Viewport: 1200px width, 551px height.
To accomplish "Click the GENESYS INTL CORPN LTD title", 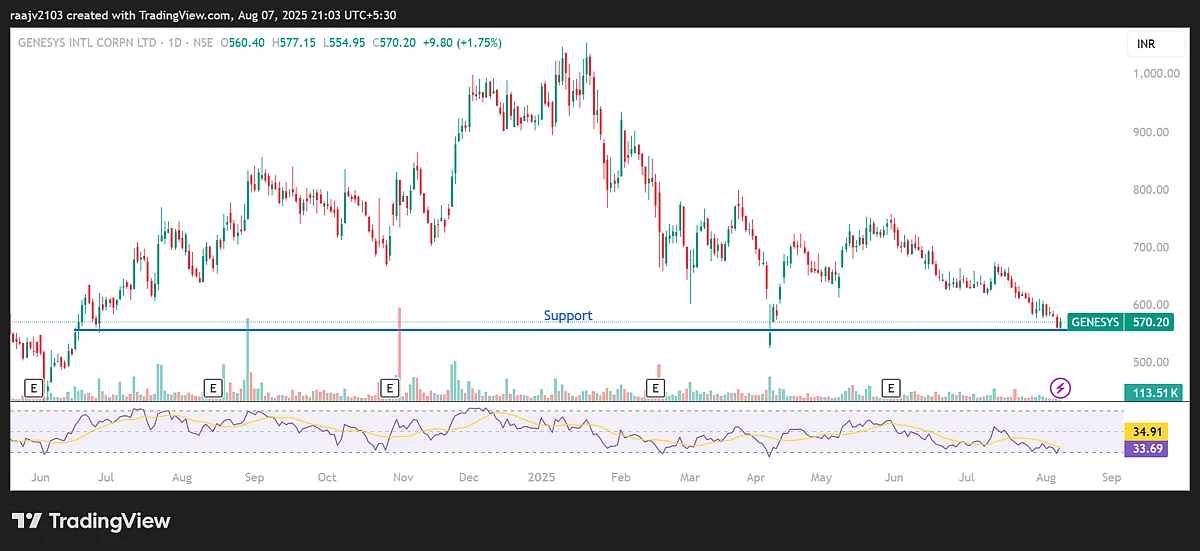I will pyautogui.click(x=88, y=43).
